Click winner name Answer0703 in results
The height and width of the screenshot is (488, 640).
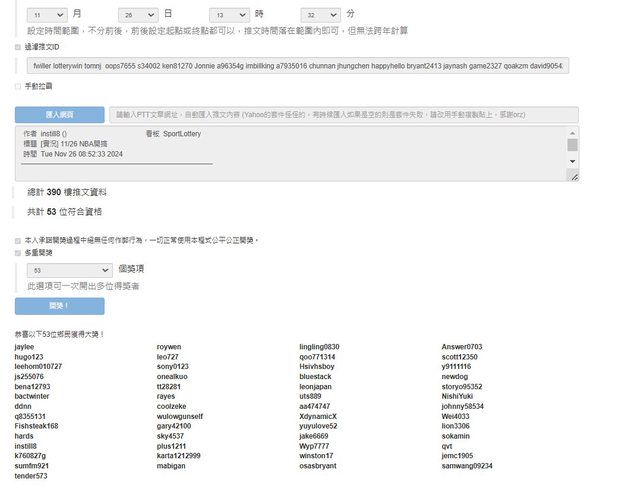tap(462, 347)
